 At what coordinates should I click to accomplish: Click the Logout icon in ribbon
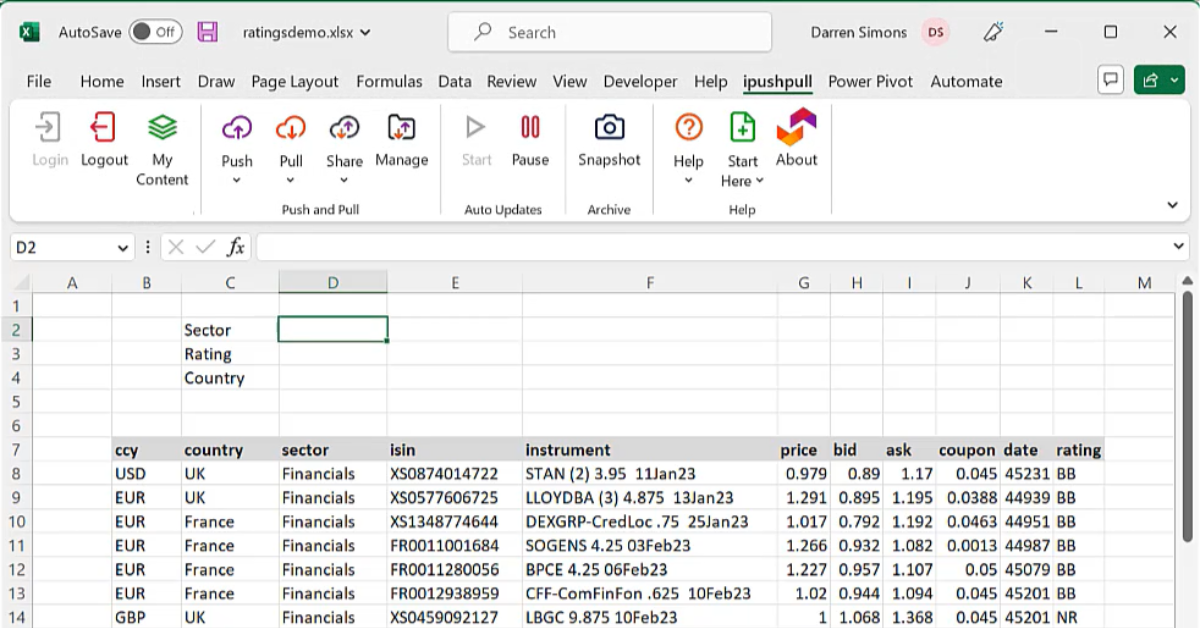[104, 128]
